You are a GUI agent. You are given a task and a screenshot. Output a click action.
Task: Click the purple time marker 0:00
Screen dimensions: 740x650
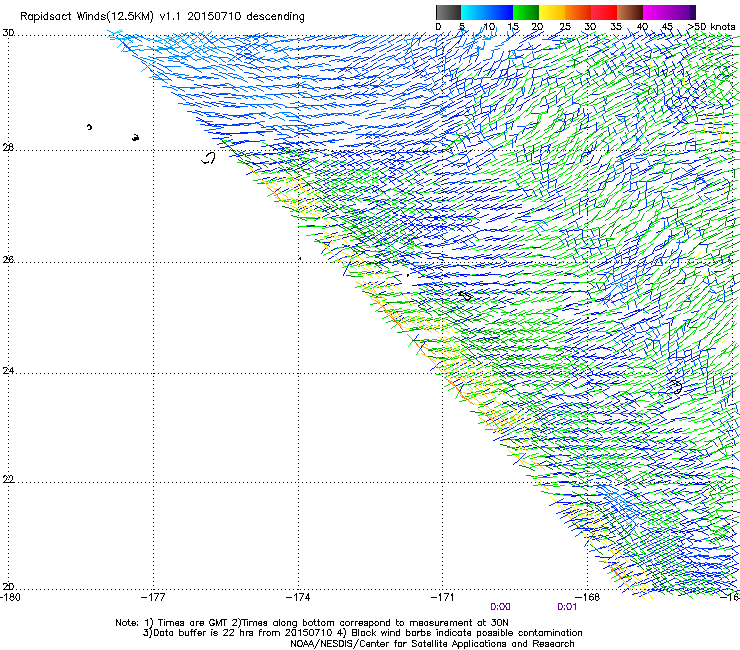[x=500, y=607]
